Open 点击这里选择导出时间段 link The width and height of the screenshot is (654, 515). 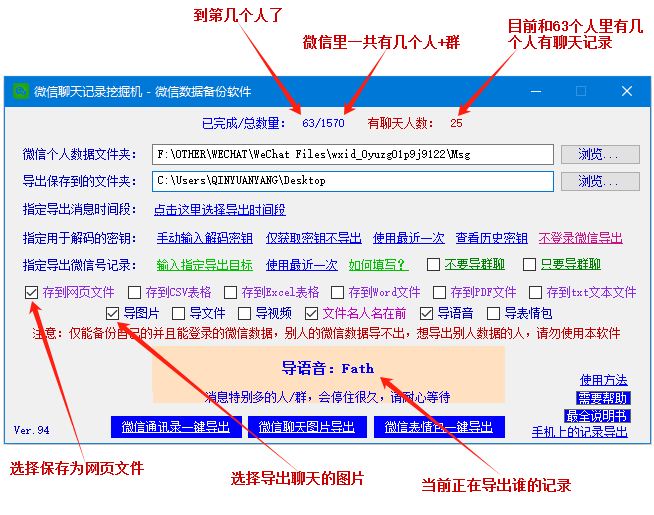pyautogui.click(x=220, y=209)
